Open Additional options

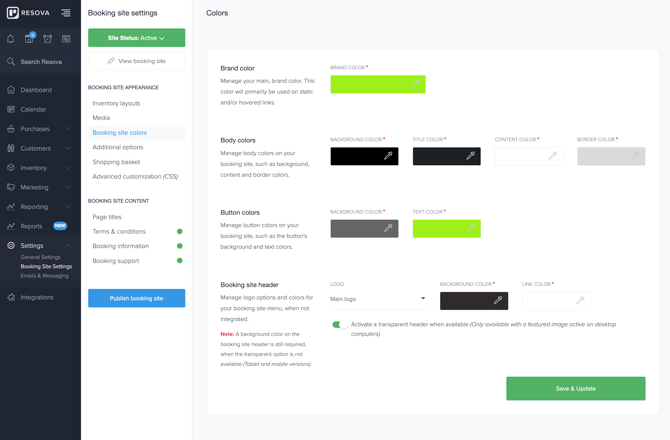coord(118,147)
